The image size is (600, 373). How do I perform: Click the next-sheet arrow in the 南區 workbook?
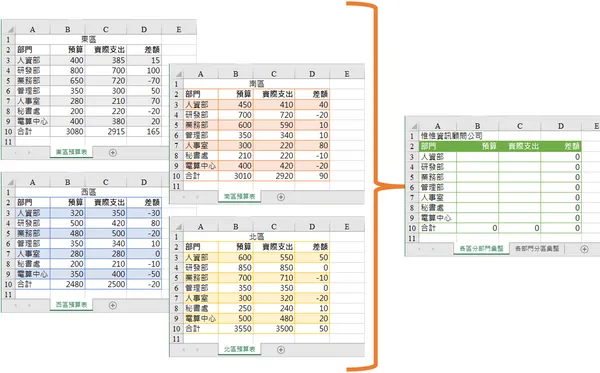(x=198, y=197)
